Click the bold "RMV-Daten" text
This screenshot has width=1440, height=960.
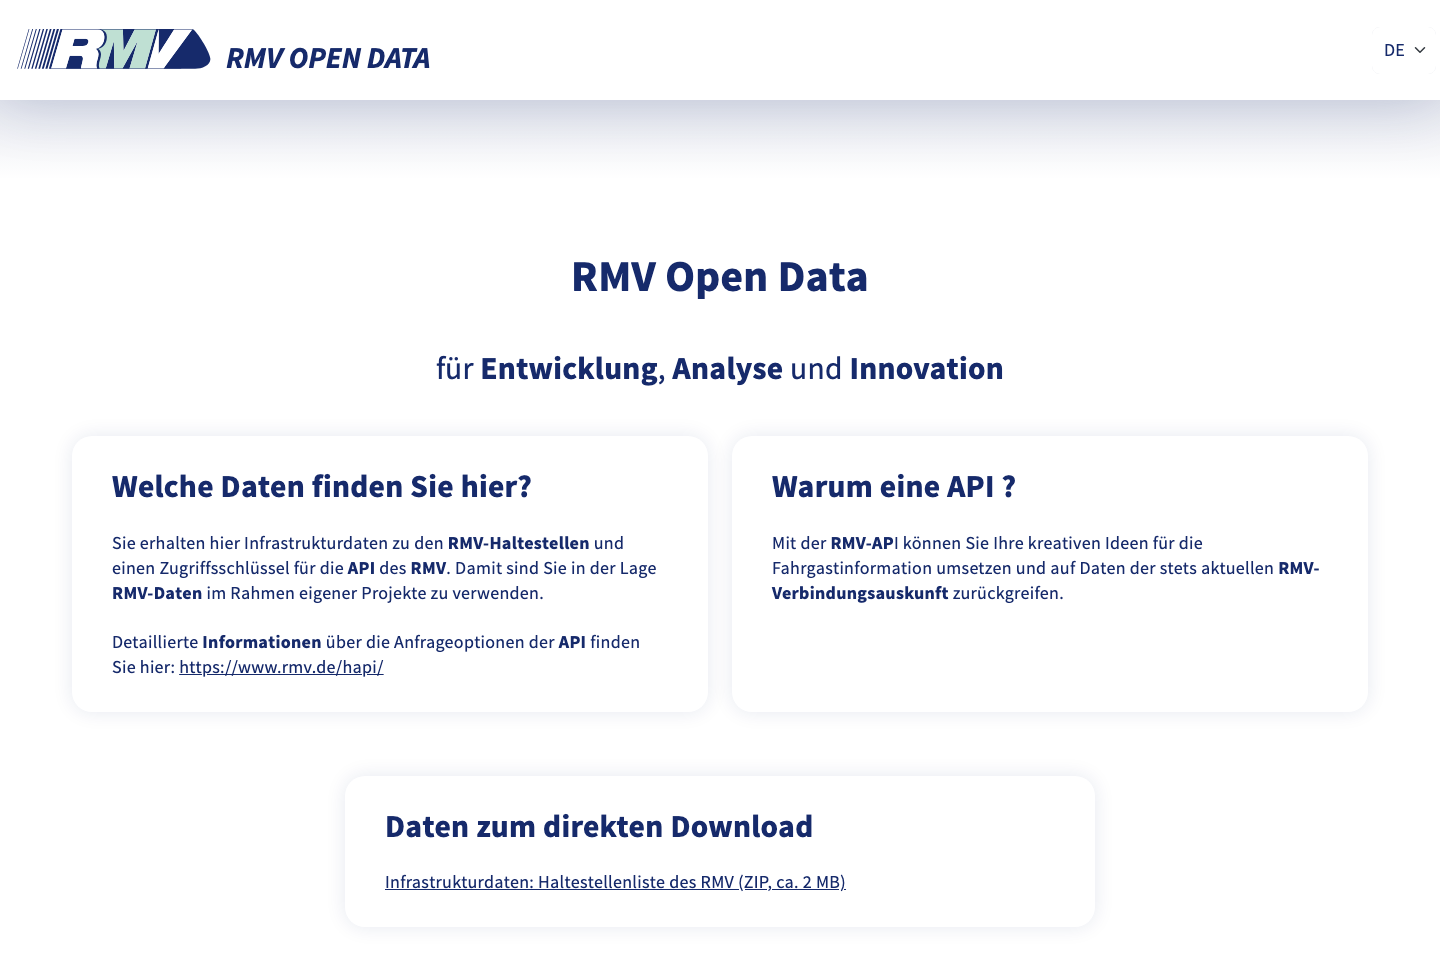[x=157, y=593]
